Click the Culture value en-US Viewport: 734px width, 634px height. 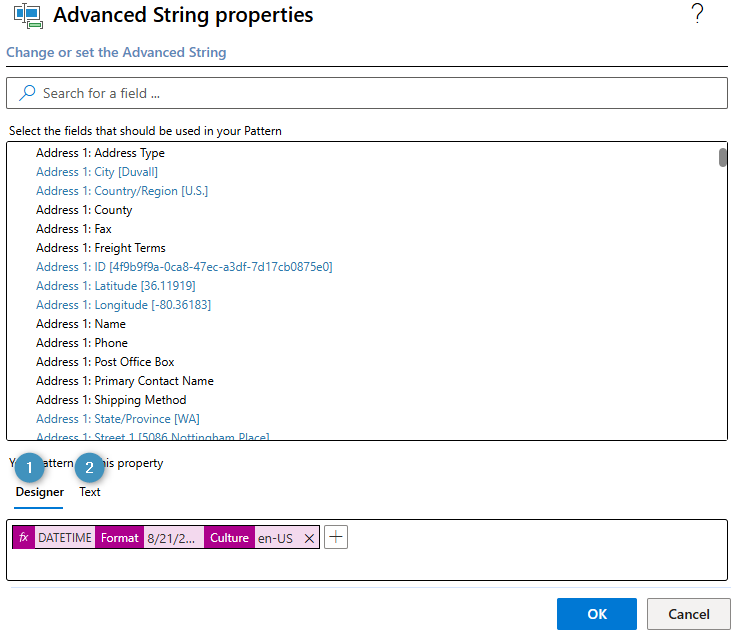pyautogui.click(x=275, y=538)
